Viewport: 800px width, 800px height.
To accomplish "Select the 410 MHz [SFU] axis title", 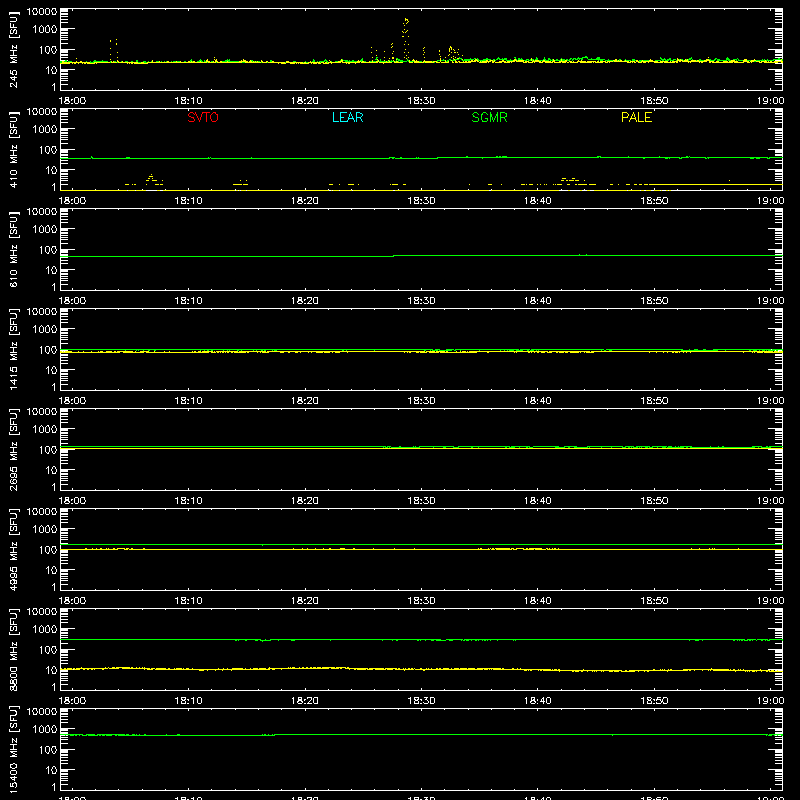I will (14, 149).
